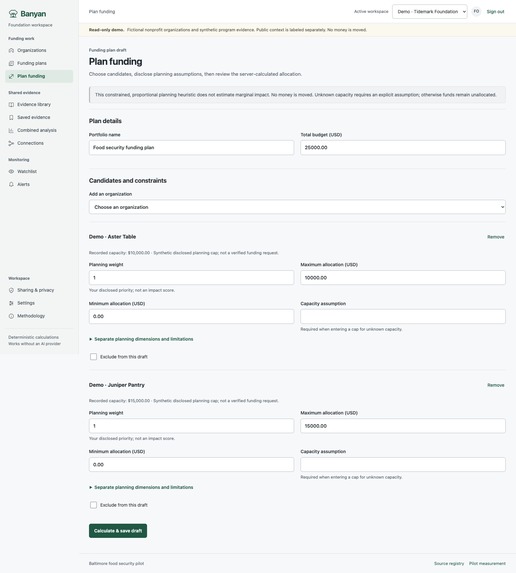516x573 pixels.
Task: Open Sharing & privacy settings
Action: pyautogui.click(x=39, y=290)
